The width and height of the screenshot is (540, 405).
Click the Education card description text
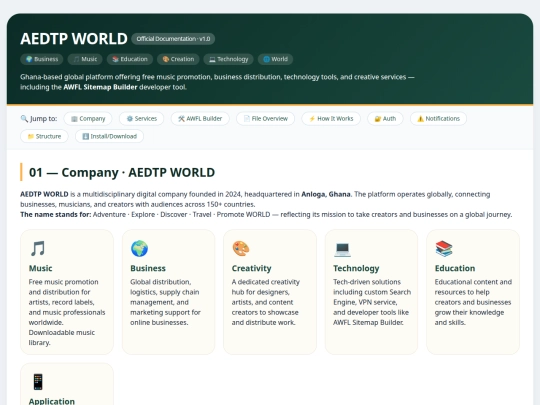(473, 302)
